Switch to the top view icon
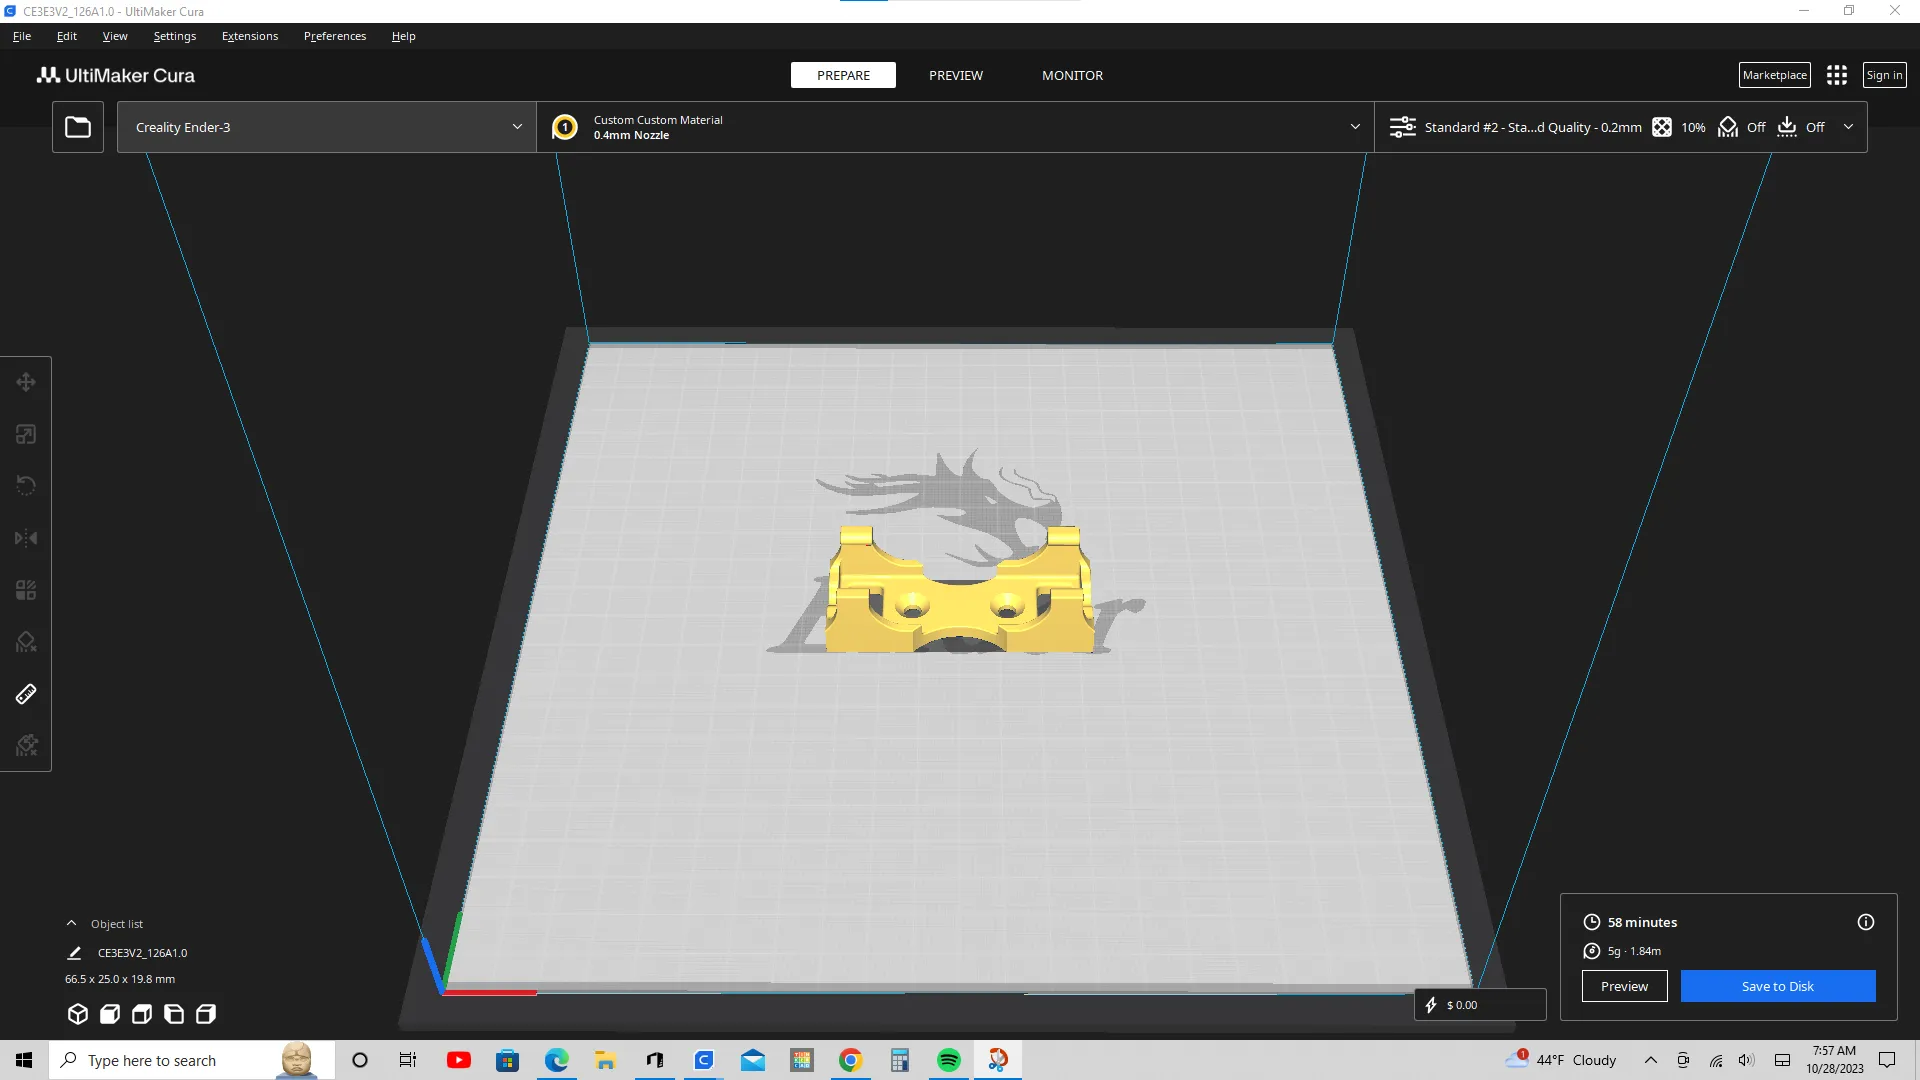Screen dimensions: 1920x1080 tap(142, 1014)
